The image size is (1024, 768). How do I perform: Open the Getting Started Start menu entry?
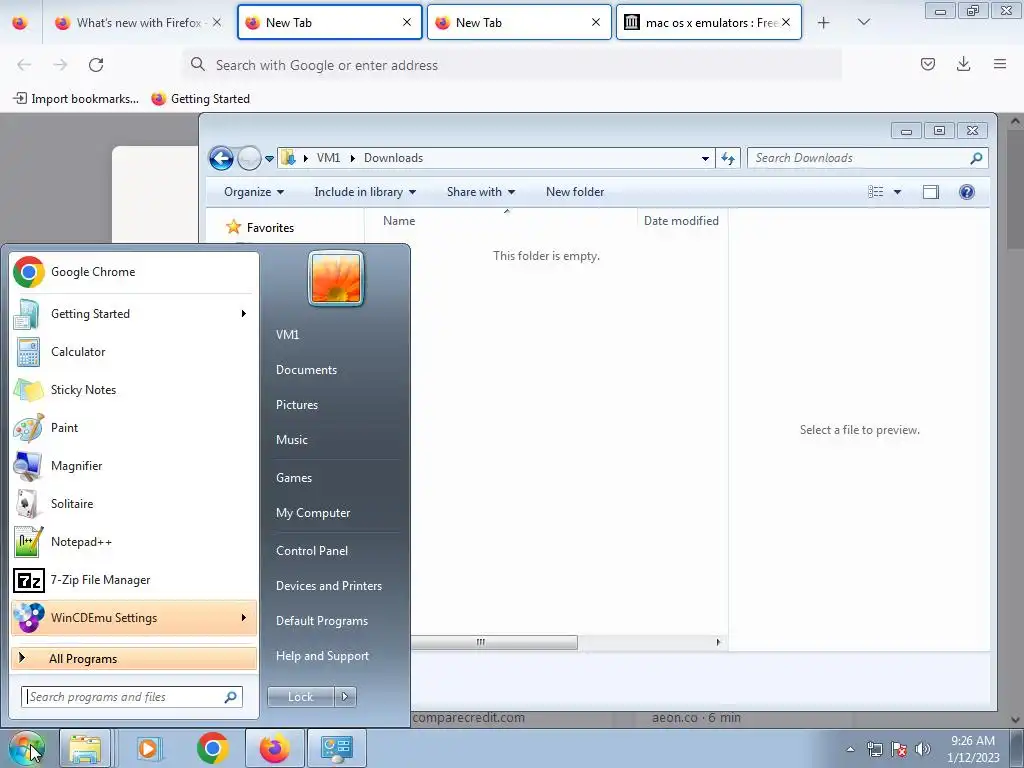pos(134,313)
